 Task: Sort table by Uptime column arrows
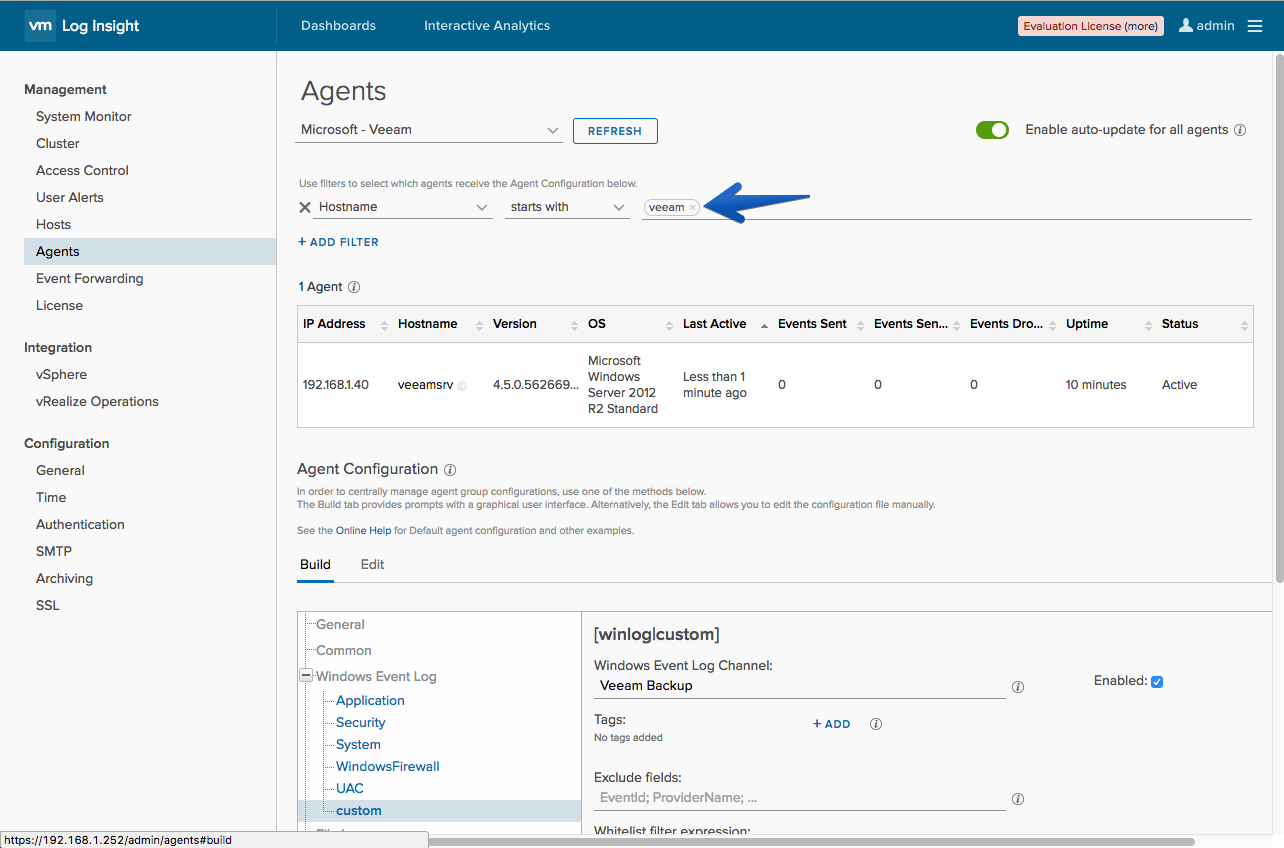coord(1147,325)
